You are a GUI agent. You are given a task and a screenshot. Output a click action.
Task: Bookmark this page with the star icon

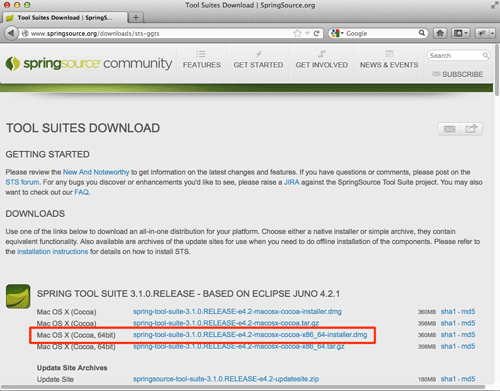tap(297, 33)
